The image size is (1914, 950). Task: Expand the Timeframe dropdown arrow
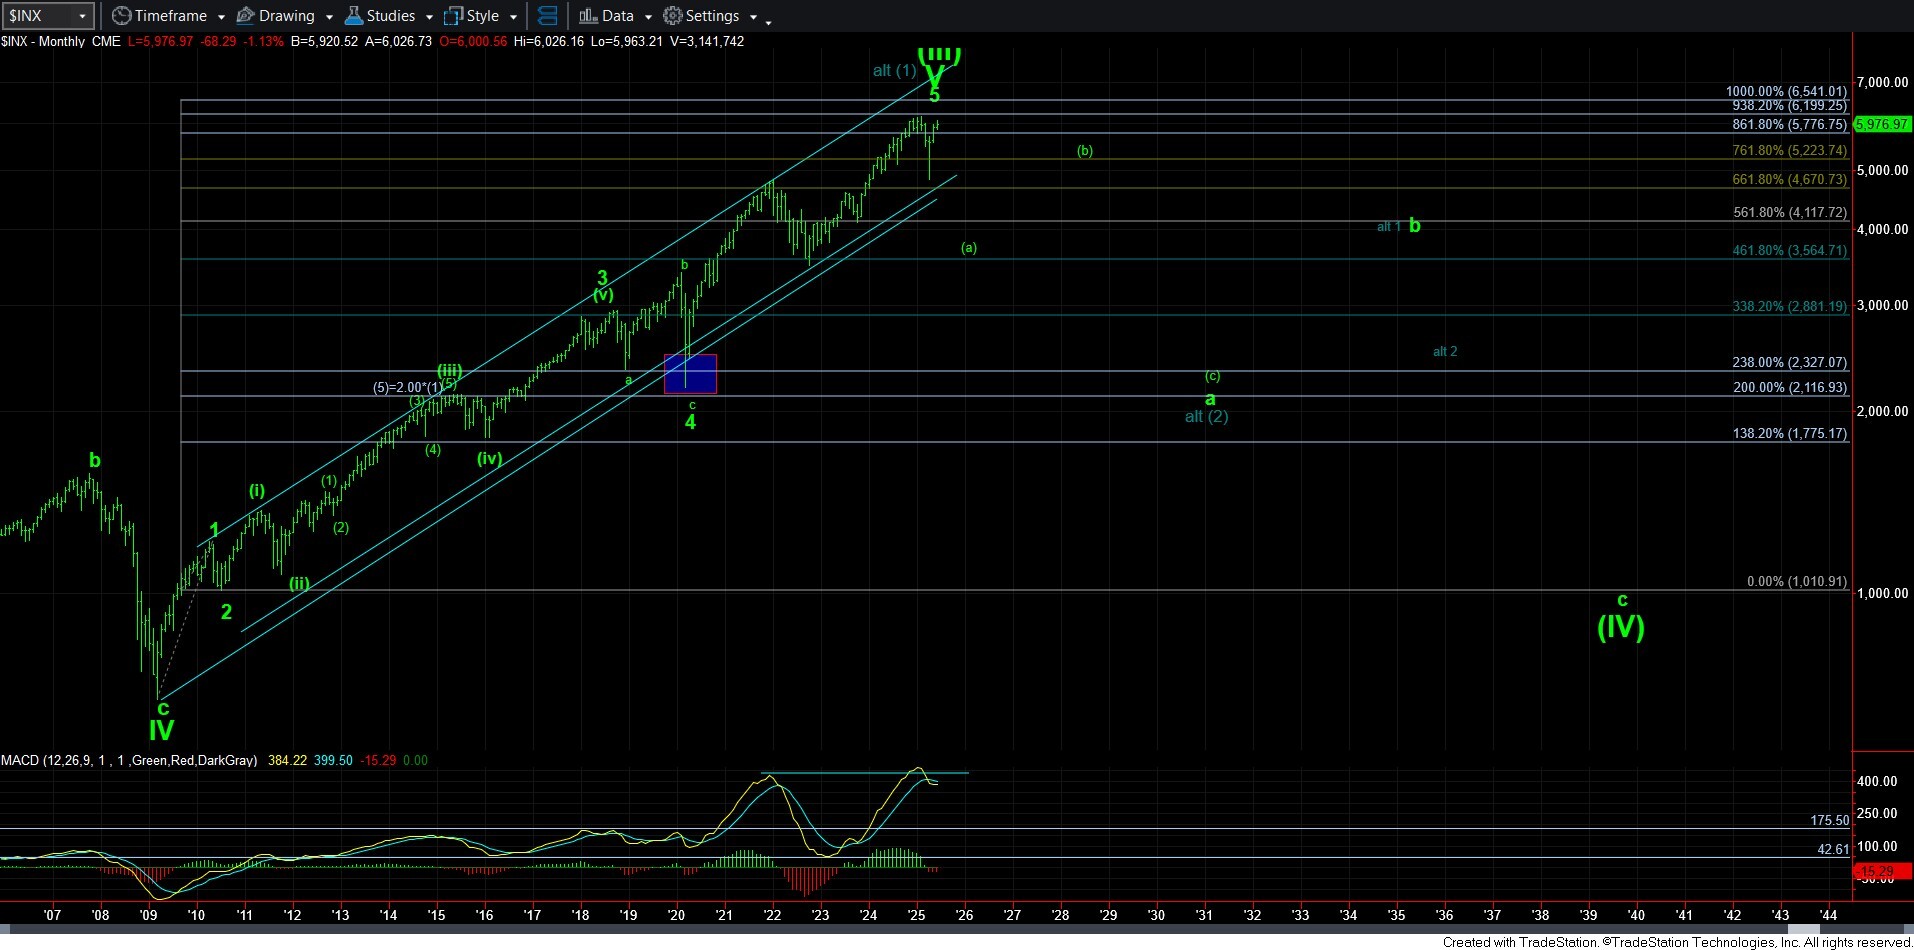click(x=221, y=17)
